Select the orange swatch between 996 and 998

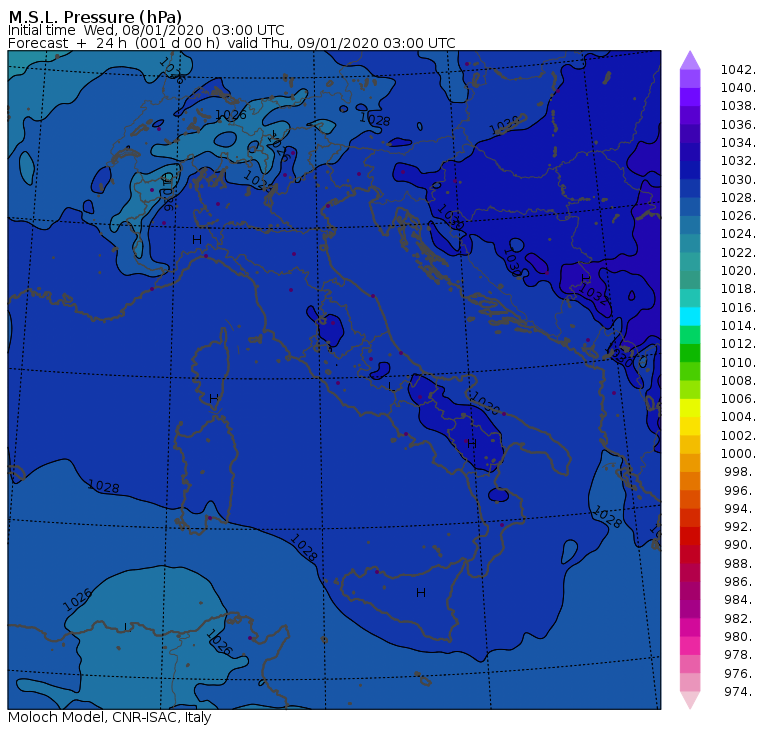pyautogui.click(x=690, y=481)
